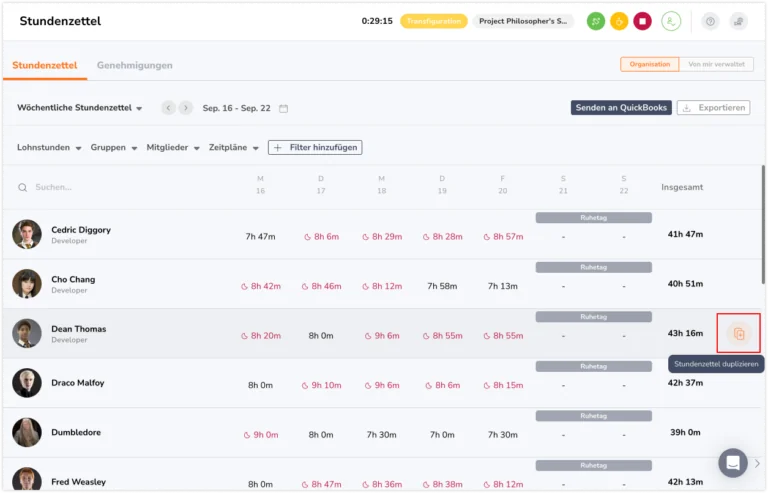Screen dimensions: 768x493
Task: Open the Wöchentliche Stundenzettel dropdown
Action: point(79,108)
